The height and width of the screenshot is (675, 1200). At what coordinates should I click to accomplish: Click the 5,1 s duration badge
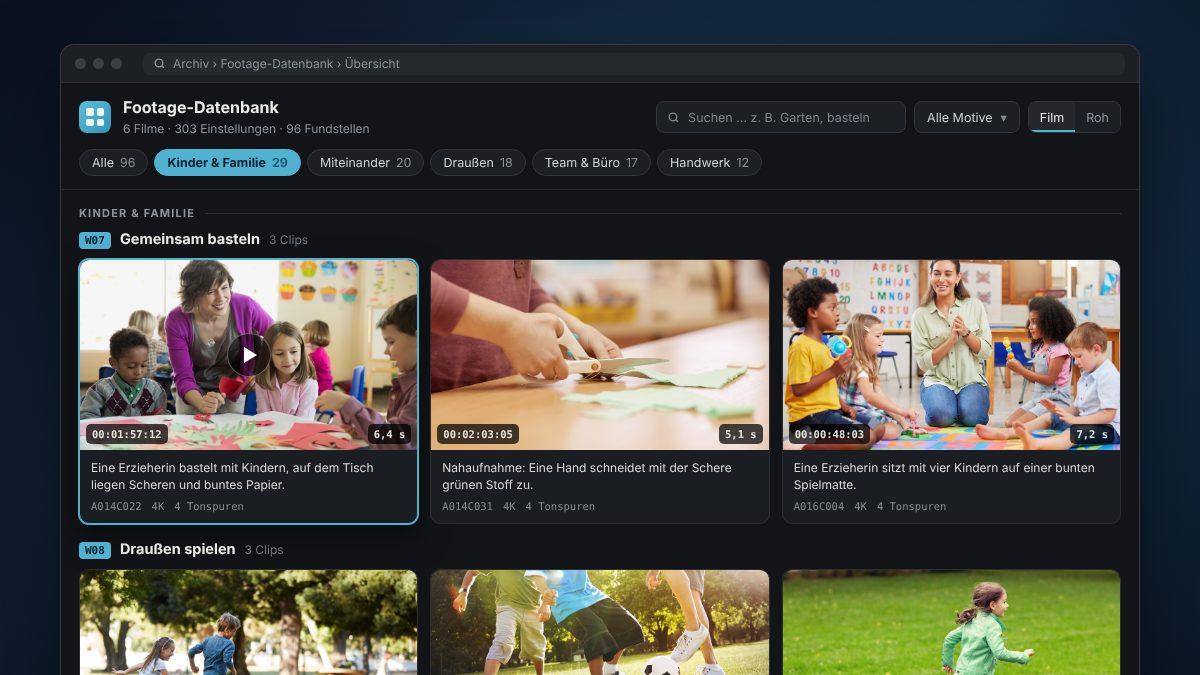[x=741, y=434]
